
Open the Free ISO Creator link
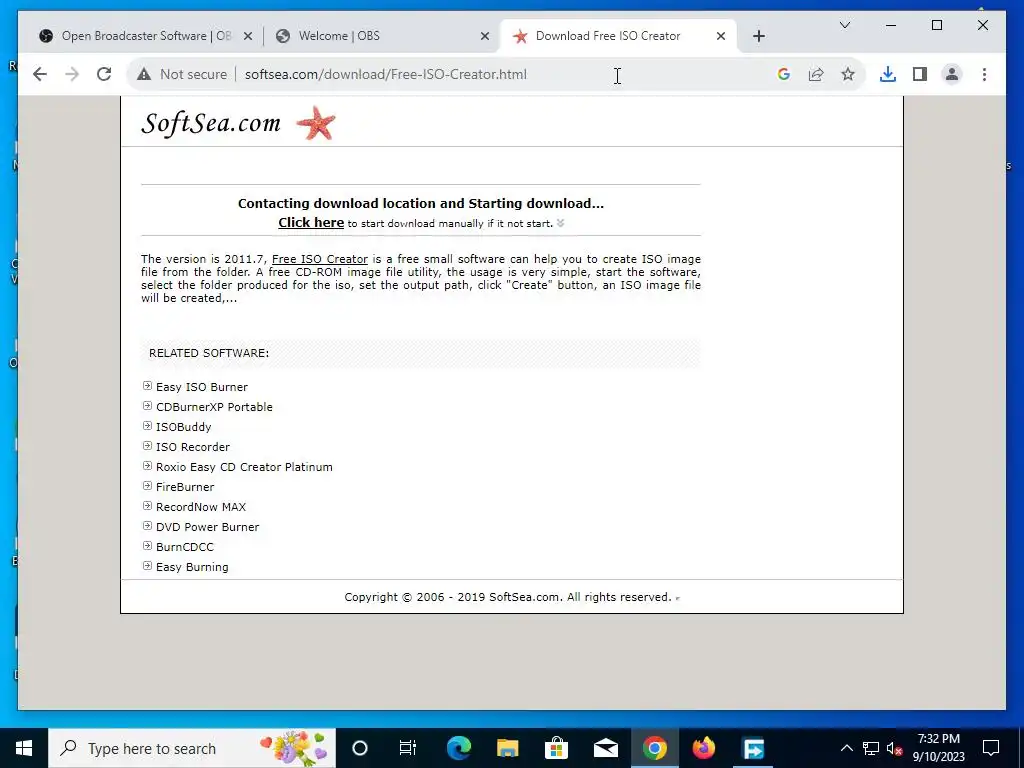click(x=319, y=259)
